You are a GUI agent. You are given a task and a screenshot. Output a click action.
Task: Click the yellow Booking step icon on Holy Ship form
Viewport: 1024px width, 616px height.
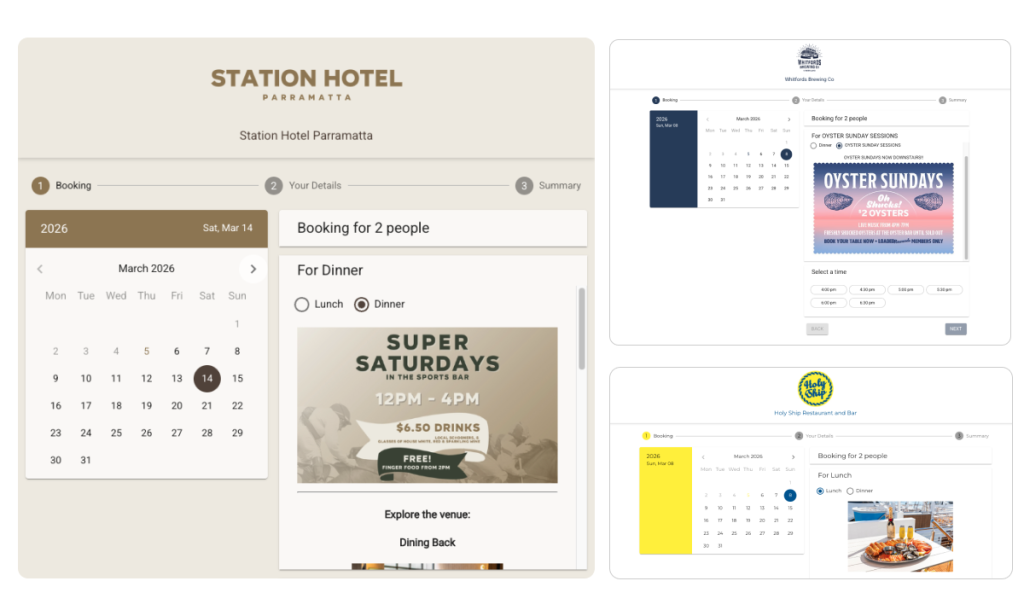[646, 437]
